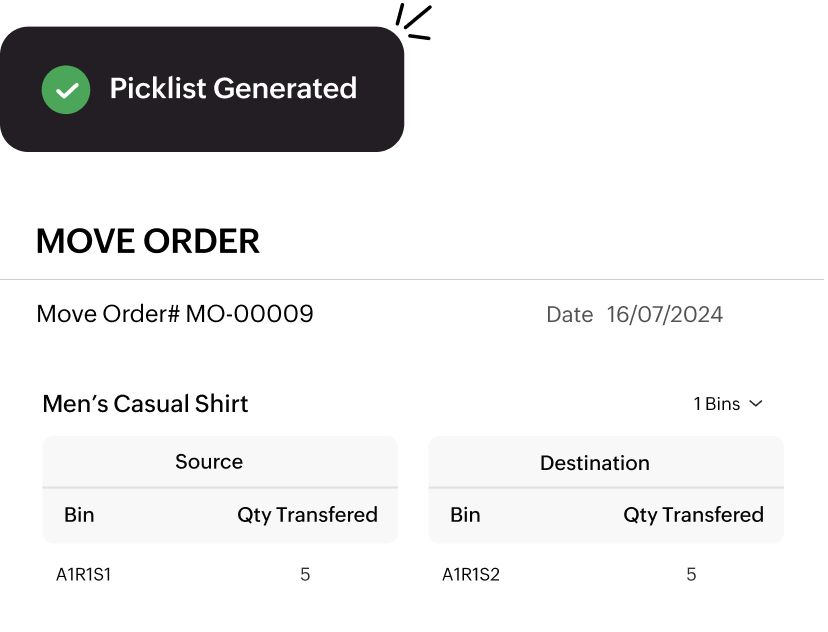Select destination bin A1R1S2
Screen dimensions: 828x632
tap(471, 575)
